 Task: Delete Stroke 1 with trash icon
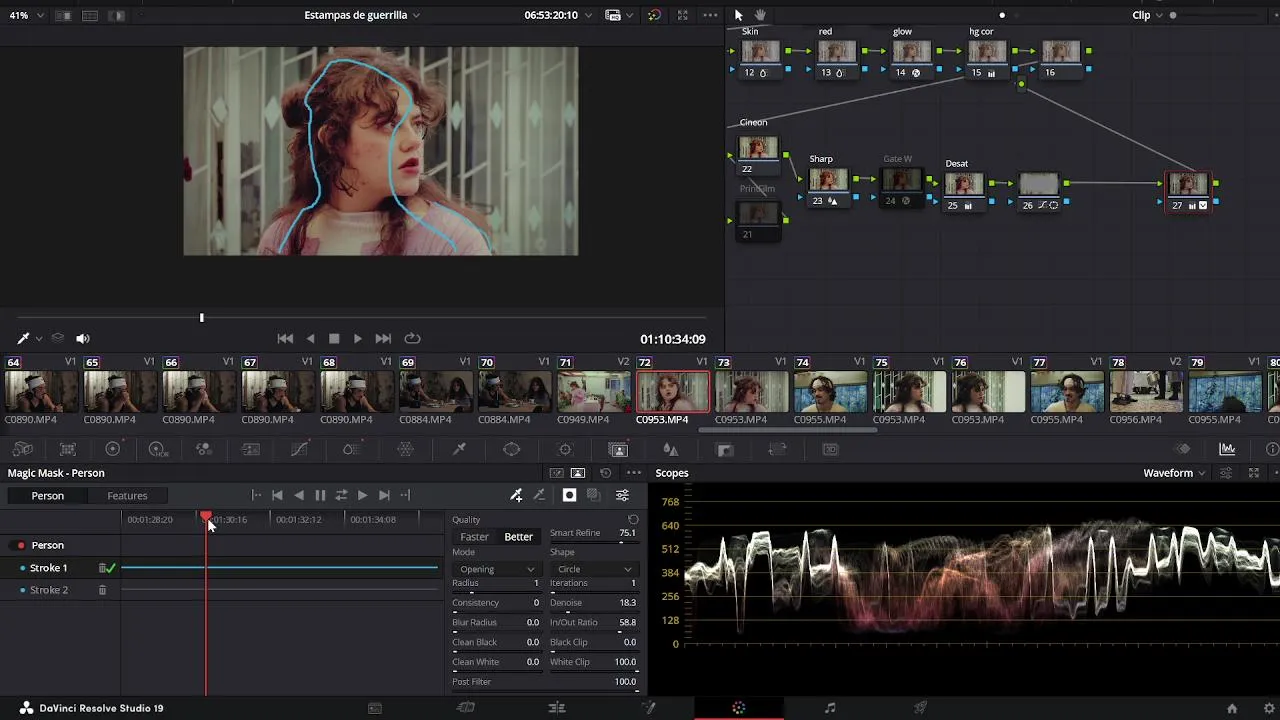click(102, 568)
